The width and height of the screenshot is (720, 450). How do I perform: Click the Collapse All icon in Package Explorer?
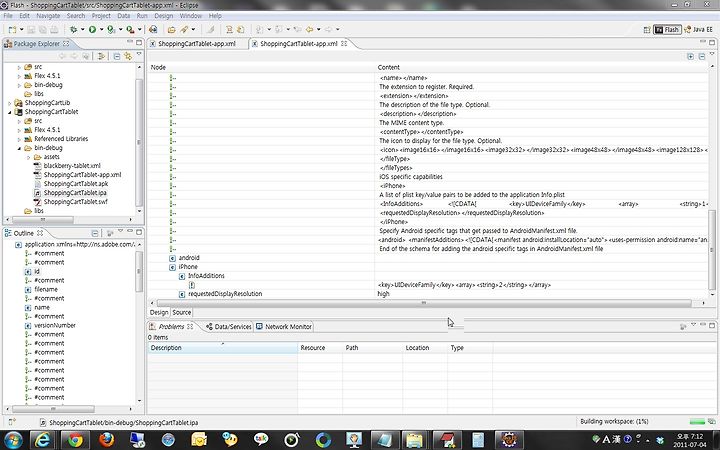[117, 56]
